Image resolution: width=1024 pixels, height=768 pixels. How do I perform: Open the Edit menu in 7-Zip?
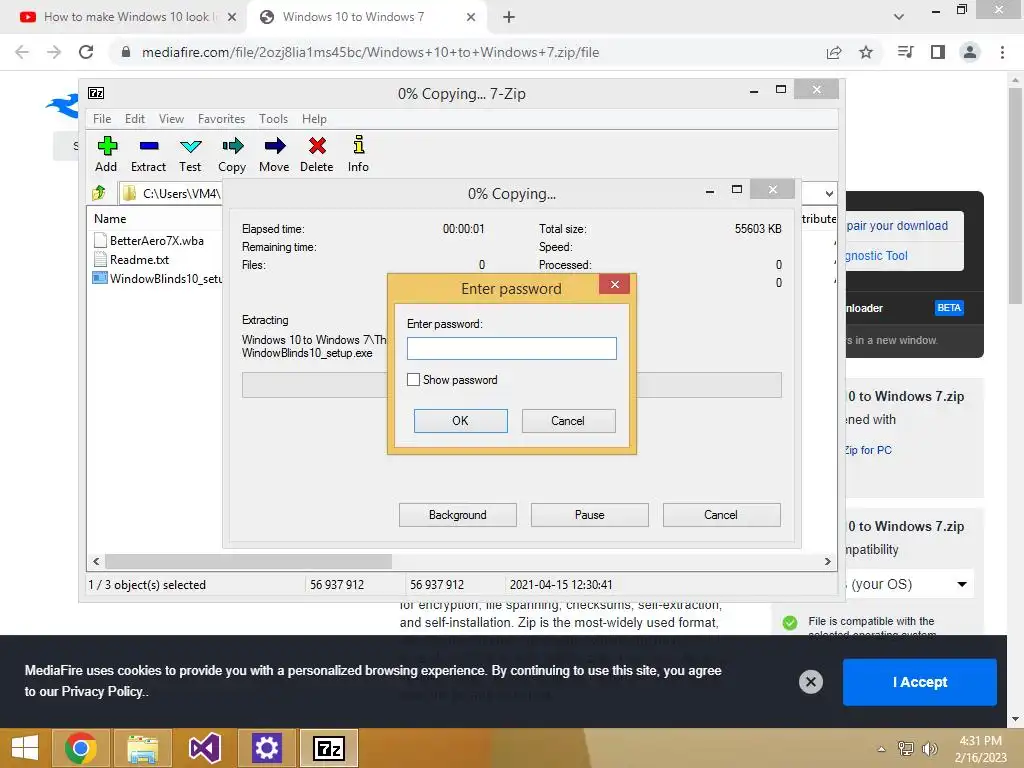(x=135, y=119)
